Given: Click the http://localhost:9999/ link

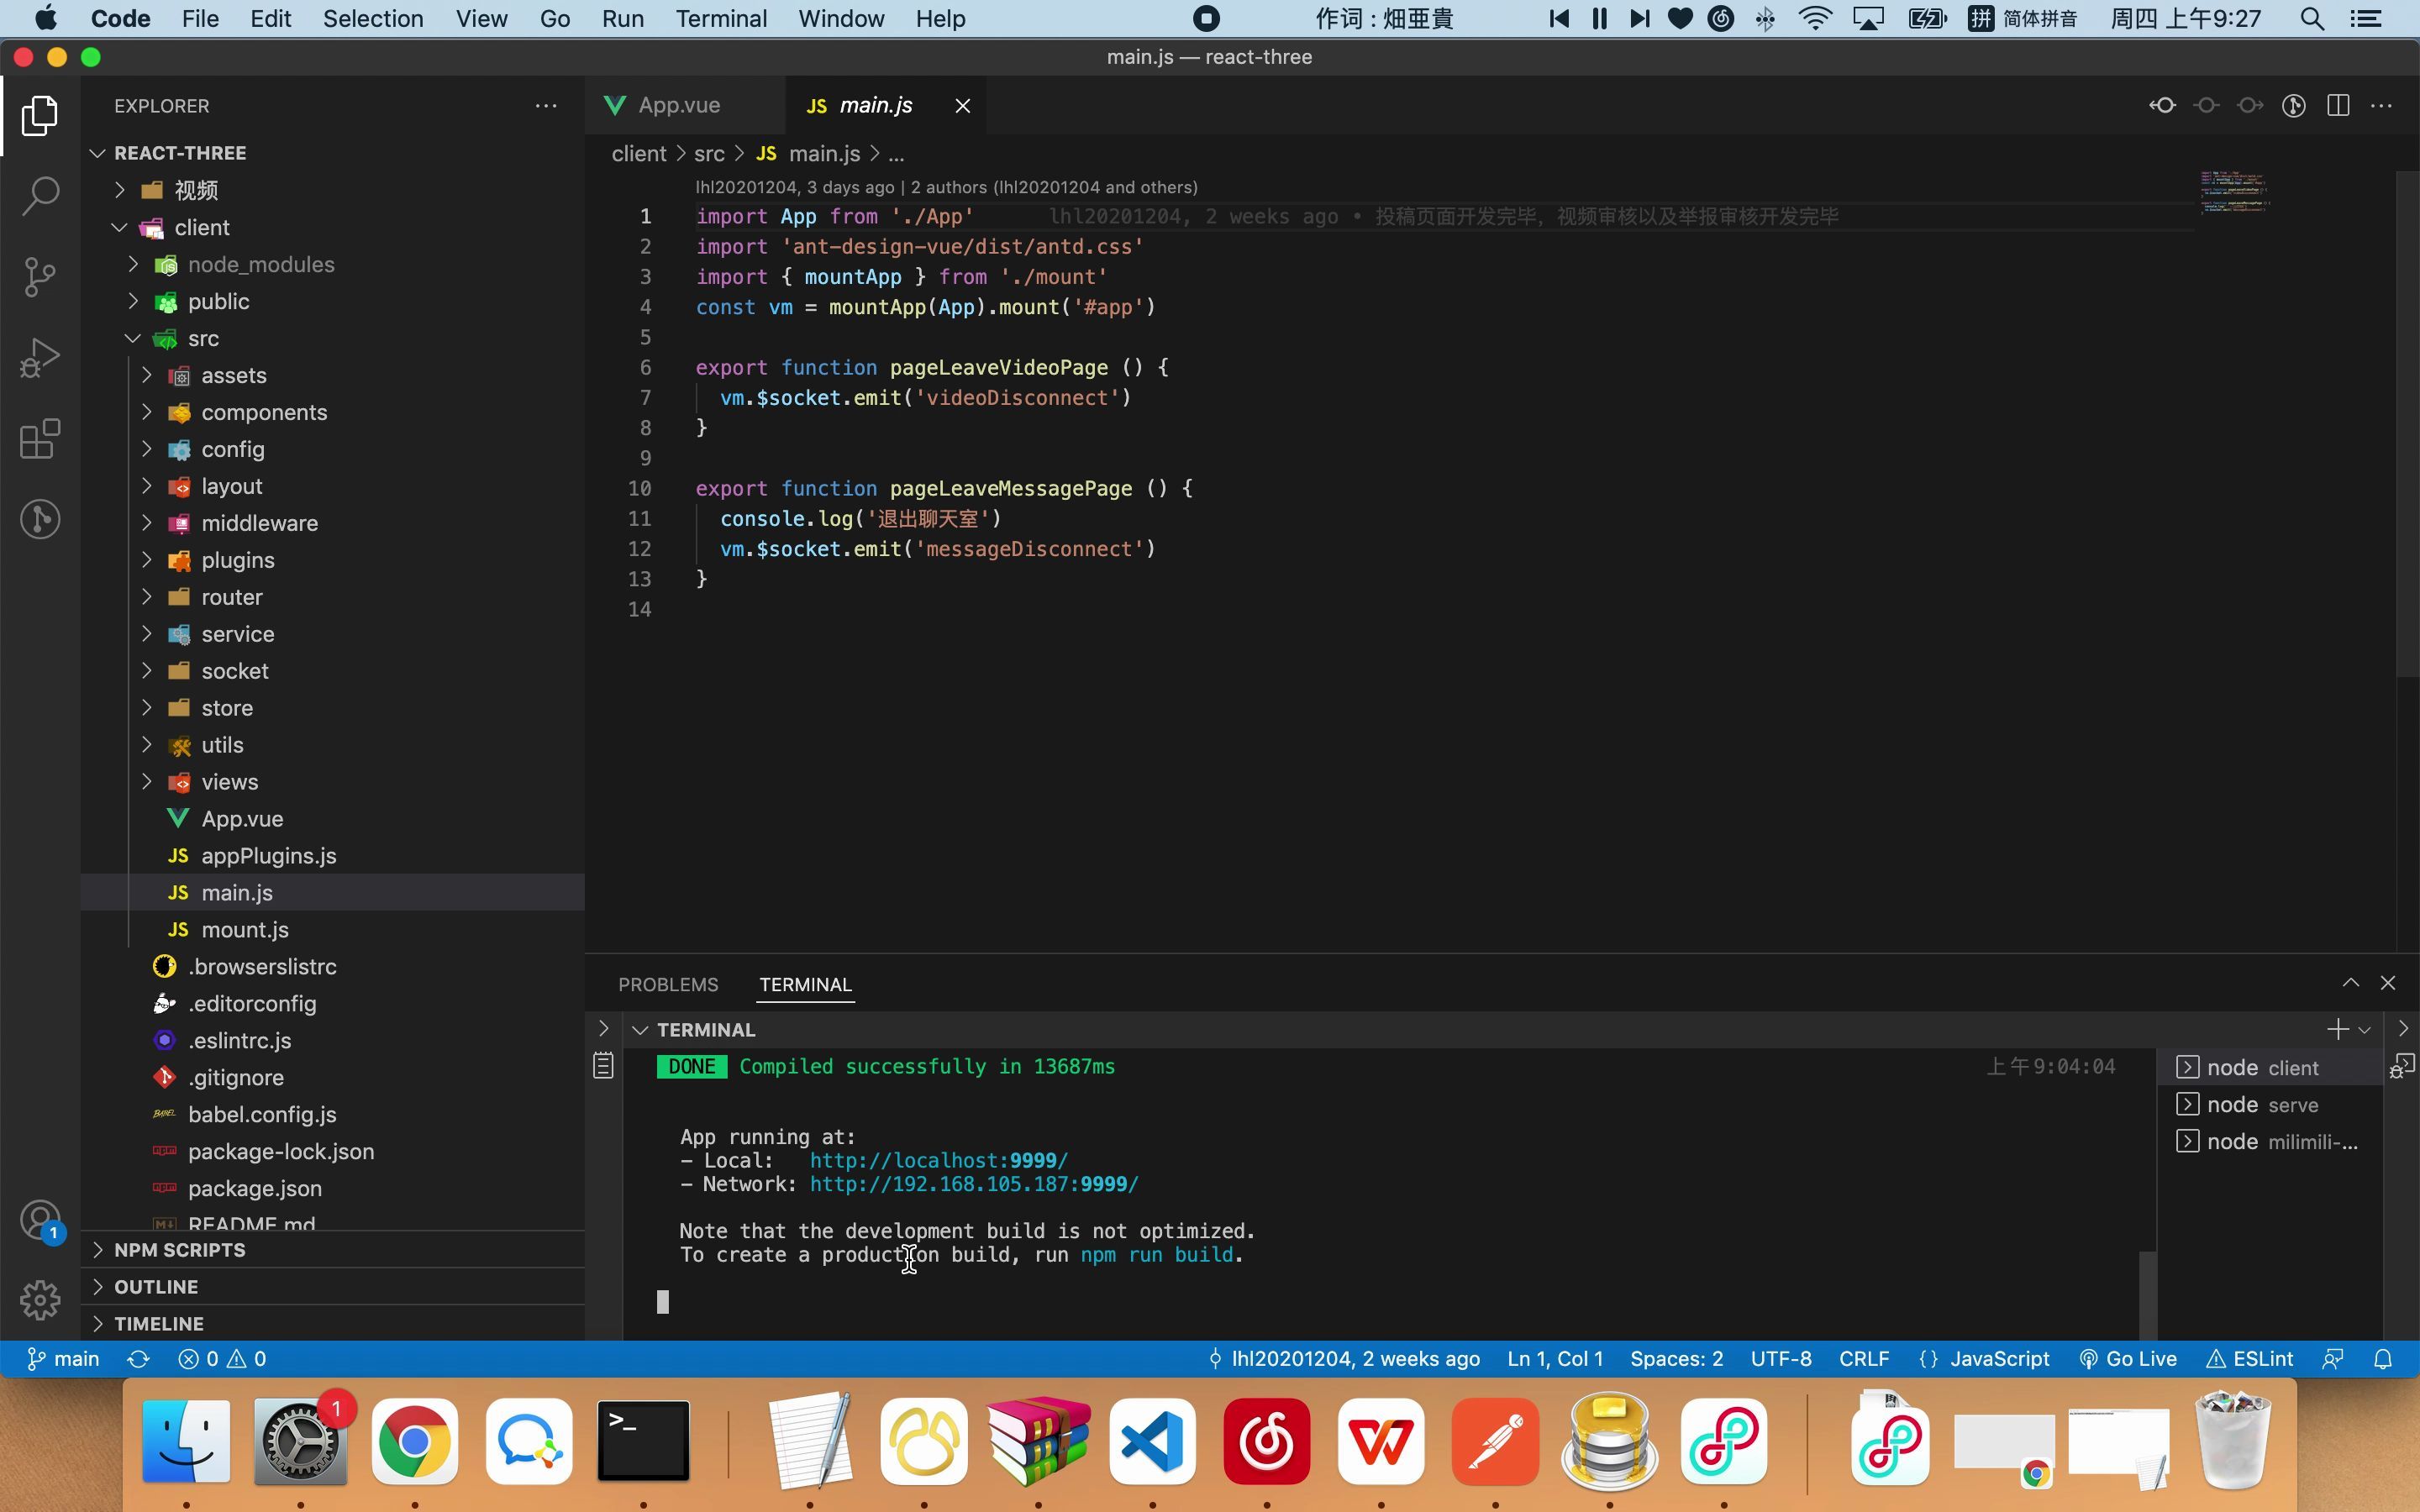Looking at the screenshot, I should point(938,1158).
